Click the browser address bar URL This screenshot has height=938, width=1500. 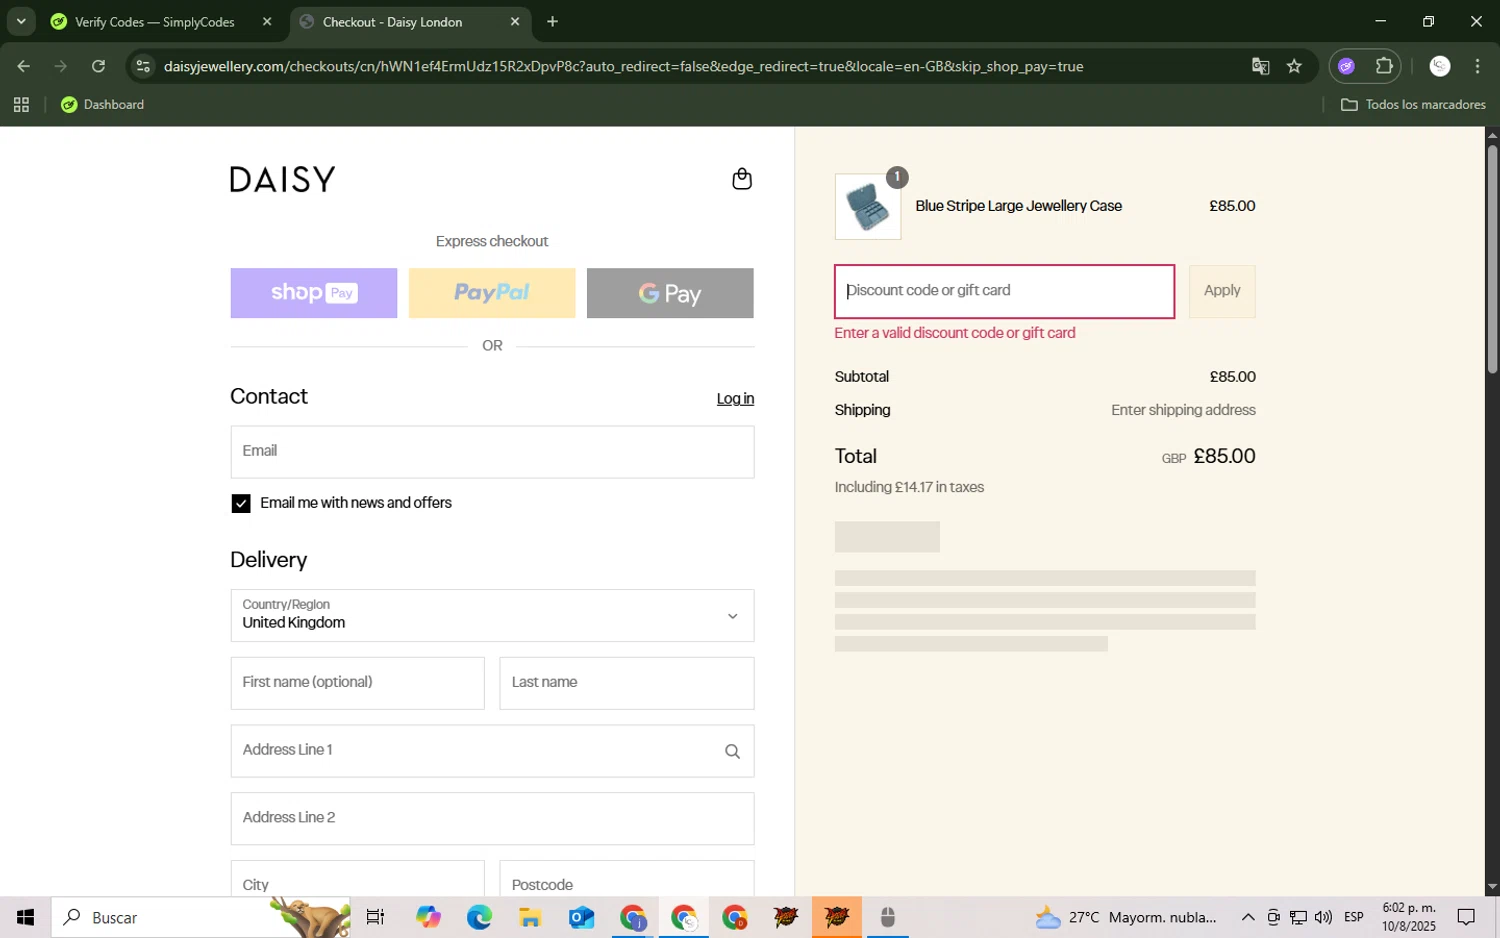point(623,66)
